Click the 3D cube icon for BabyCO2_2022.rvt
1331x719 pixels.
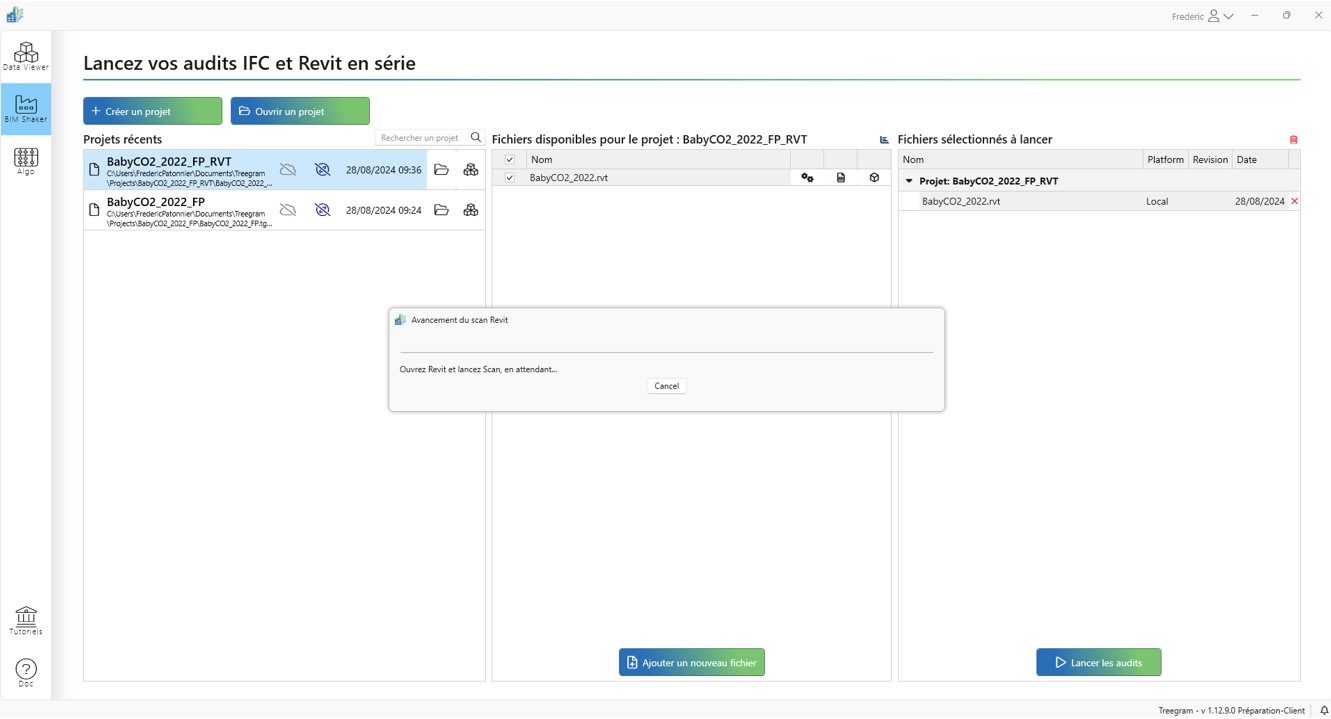click(x=874, y=177)
